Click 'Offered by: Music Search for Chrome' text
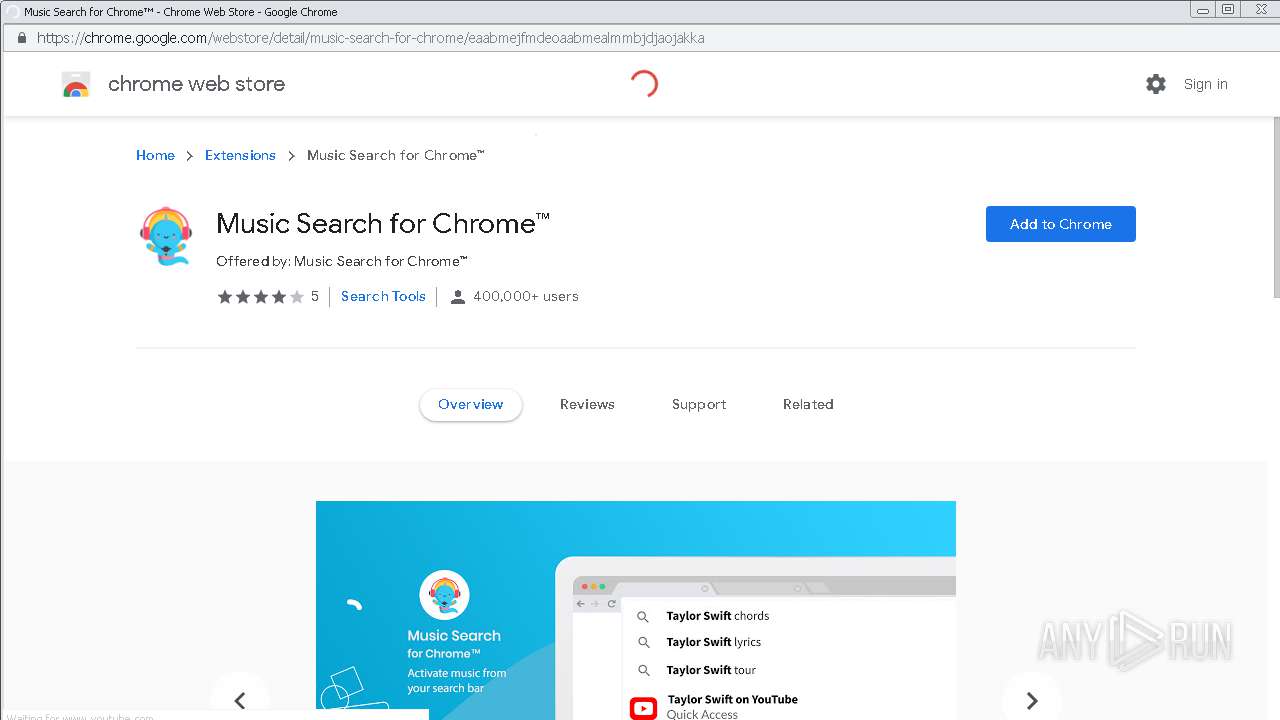Image resolution: width=1280 pixels, height=720 pixels. pos(342,262)
